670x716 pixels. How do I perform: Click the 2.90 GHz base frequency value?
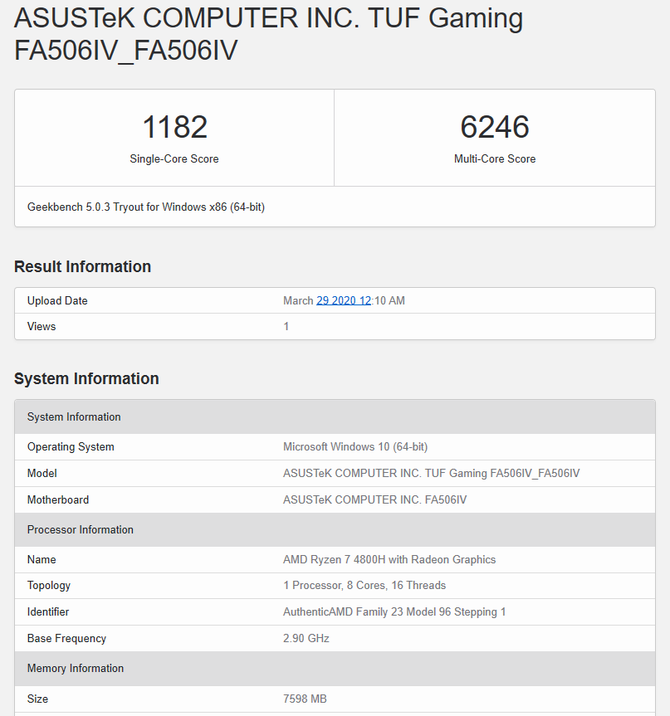(x=306, y=638)
